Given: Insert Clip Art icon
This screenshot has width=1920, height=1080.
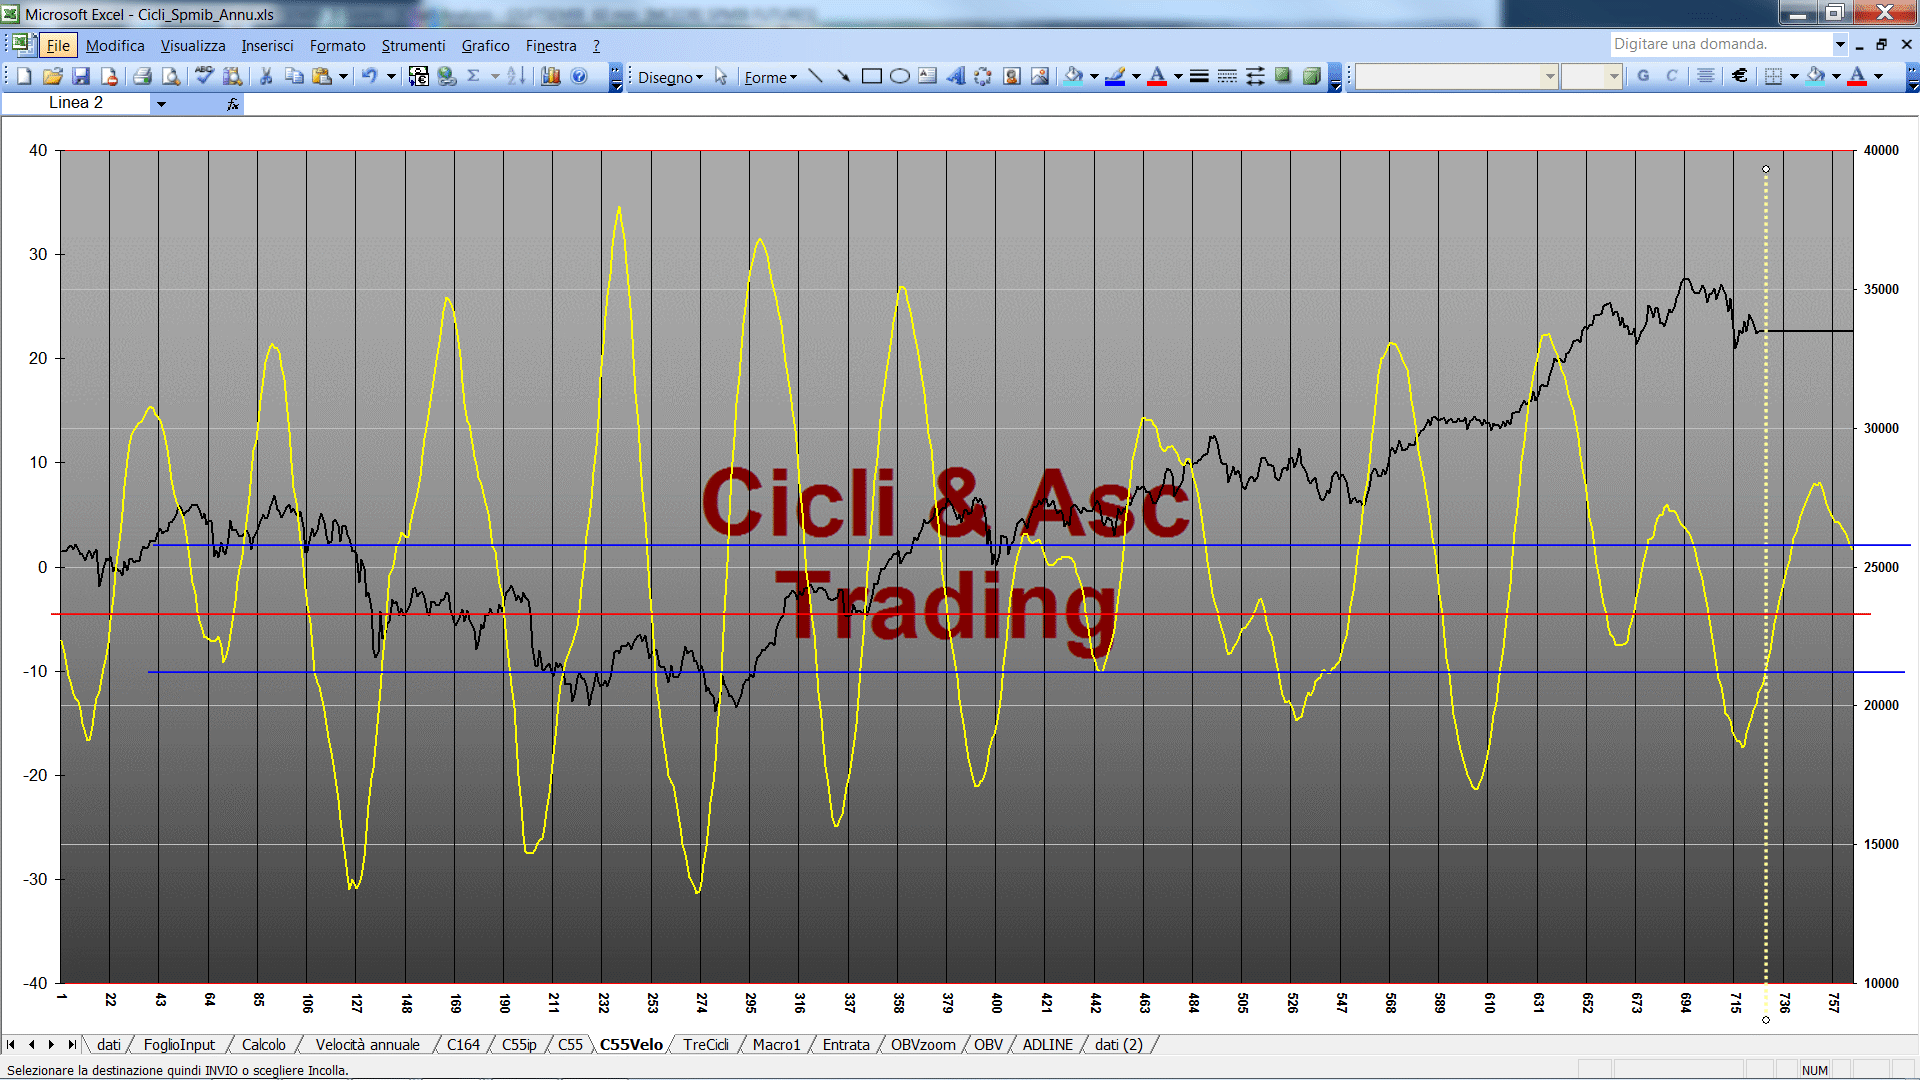Looking at the screenshot, I should coord(1011,76).
